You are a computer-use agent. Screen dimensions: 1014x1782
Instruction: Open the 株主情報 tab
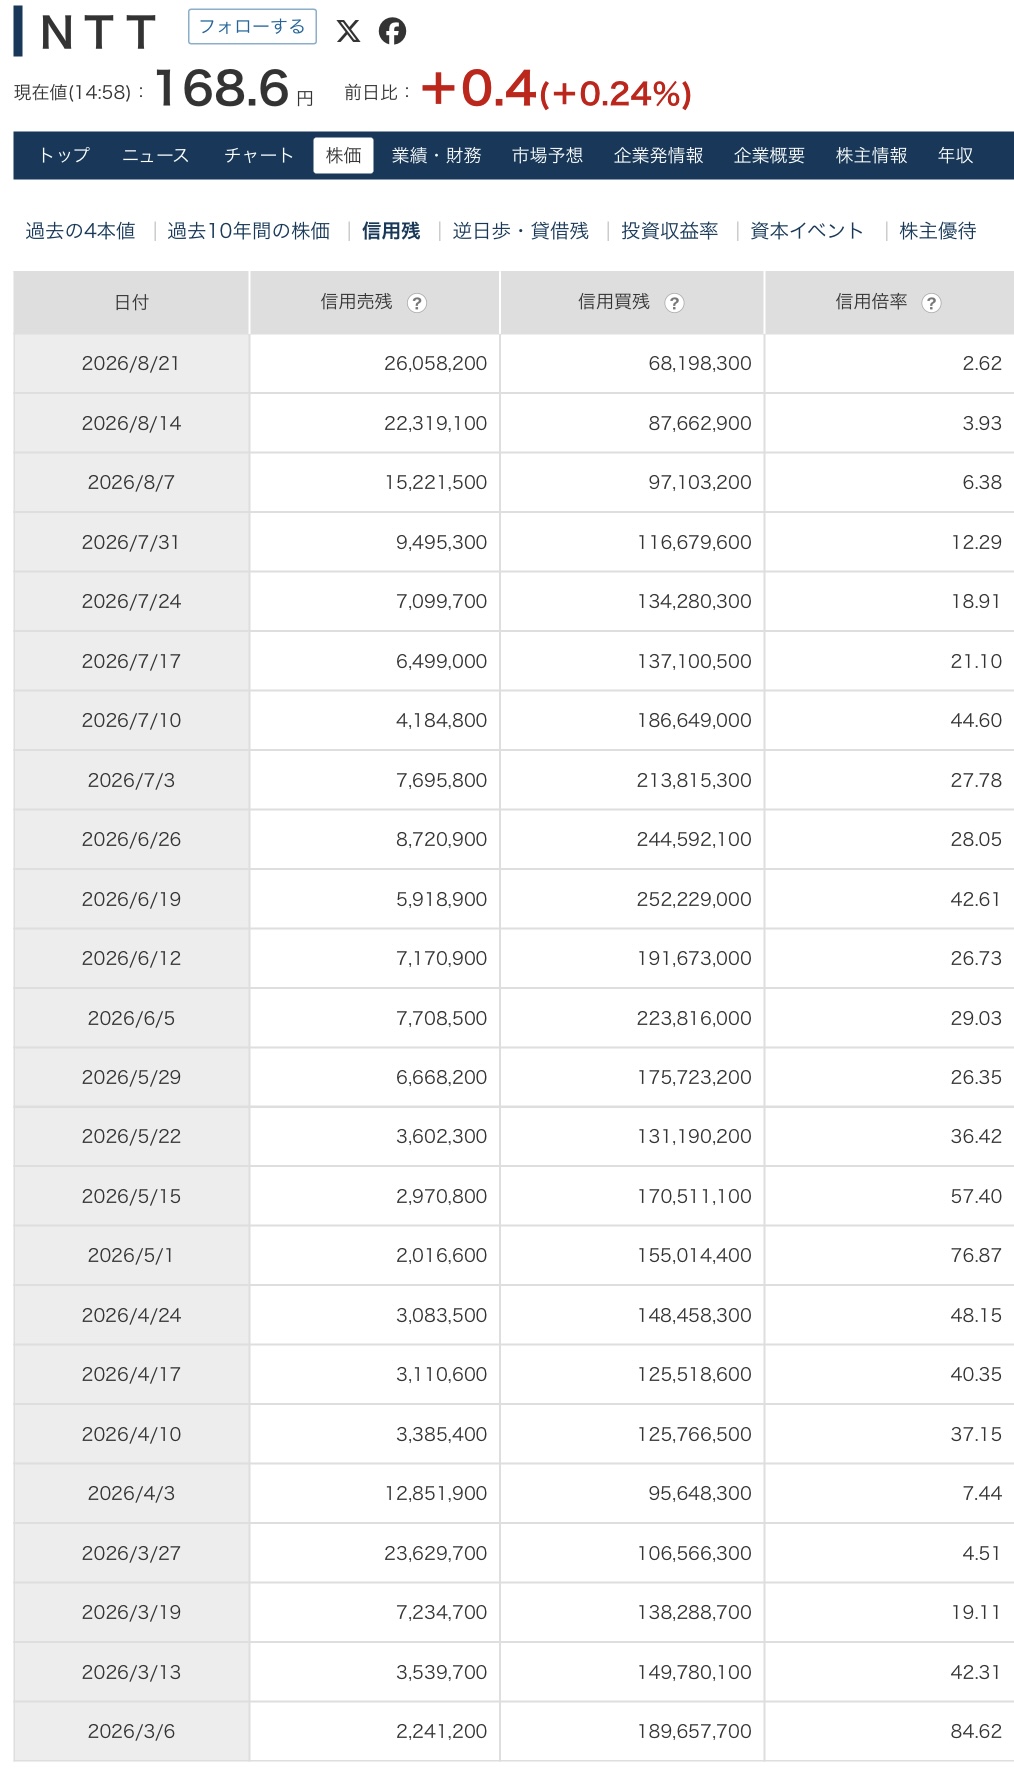point(872,155)
